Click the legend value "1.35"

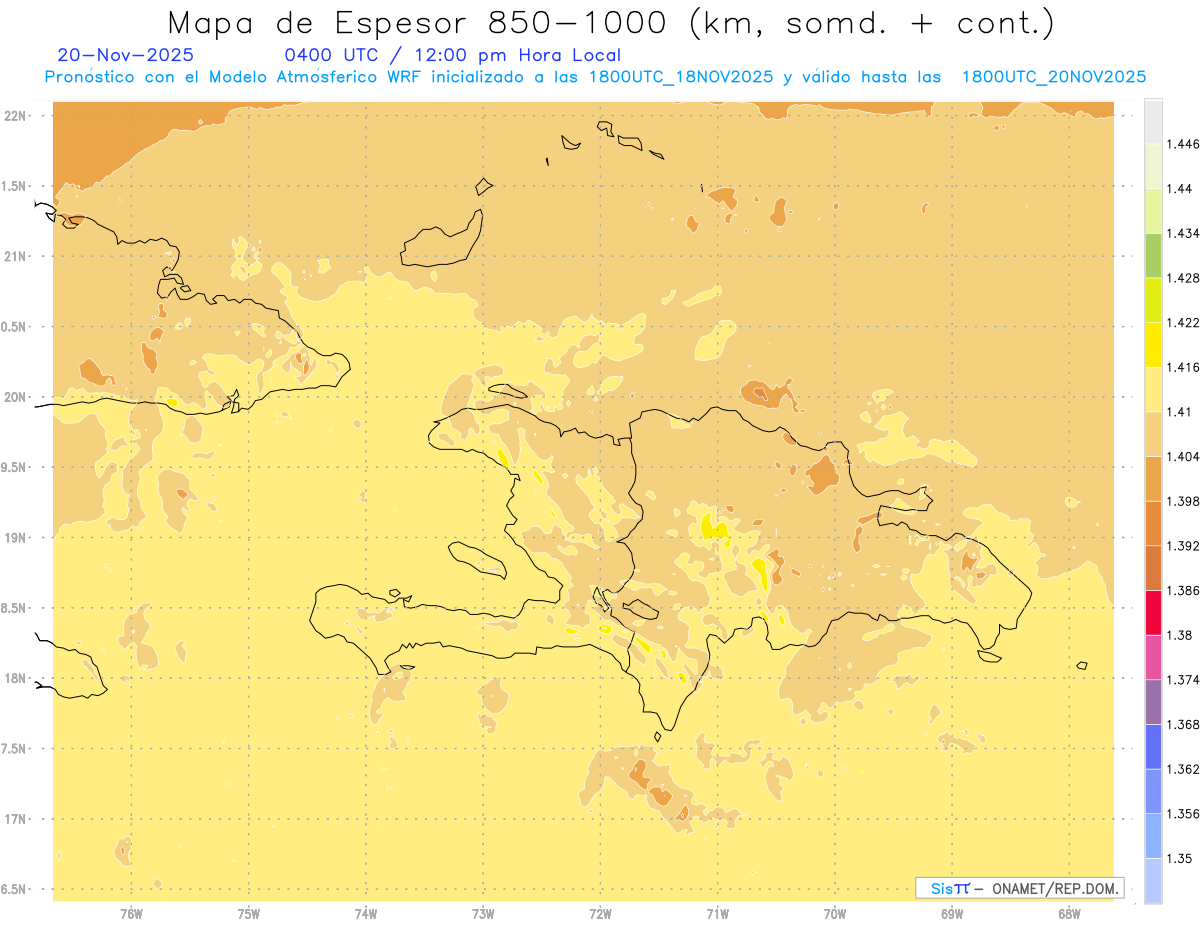1179,858
